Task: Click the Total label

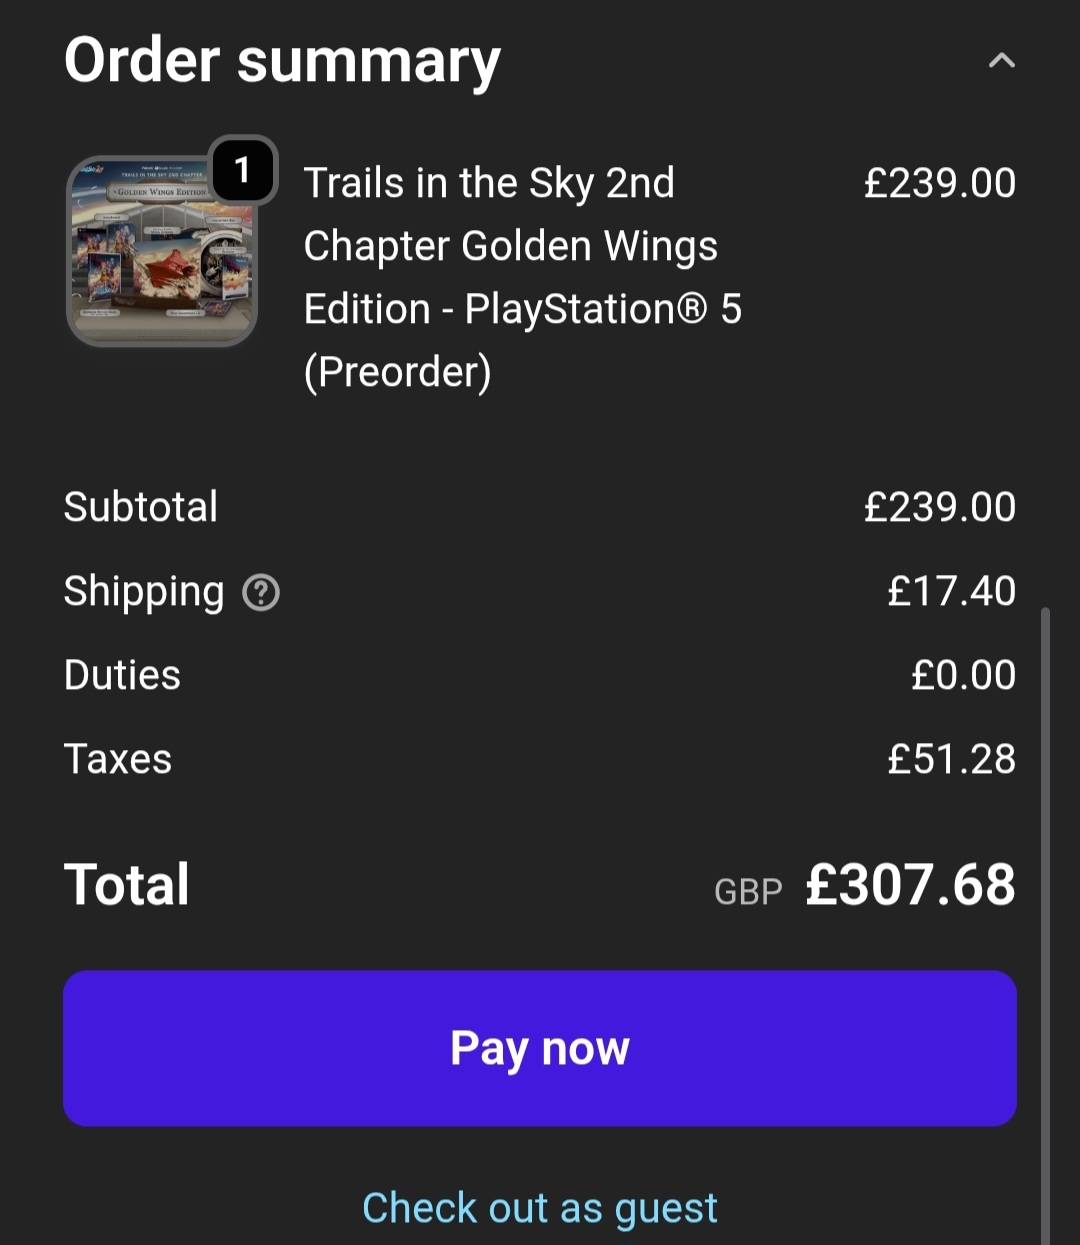Action: click(x=127, y=885)
